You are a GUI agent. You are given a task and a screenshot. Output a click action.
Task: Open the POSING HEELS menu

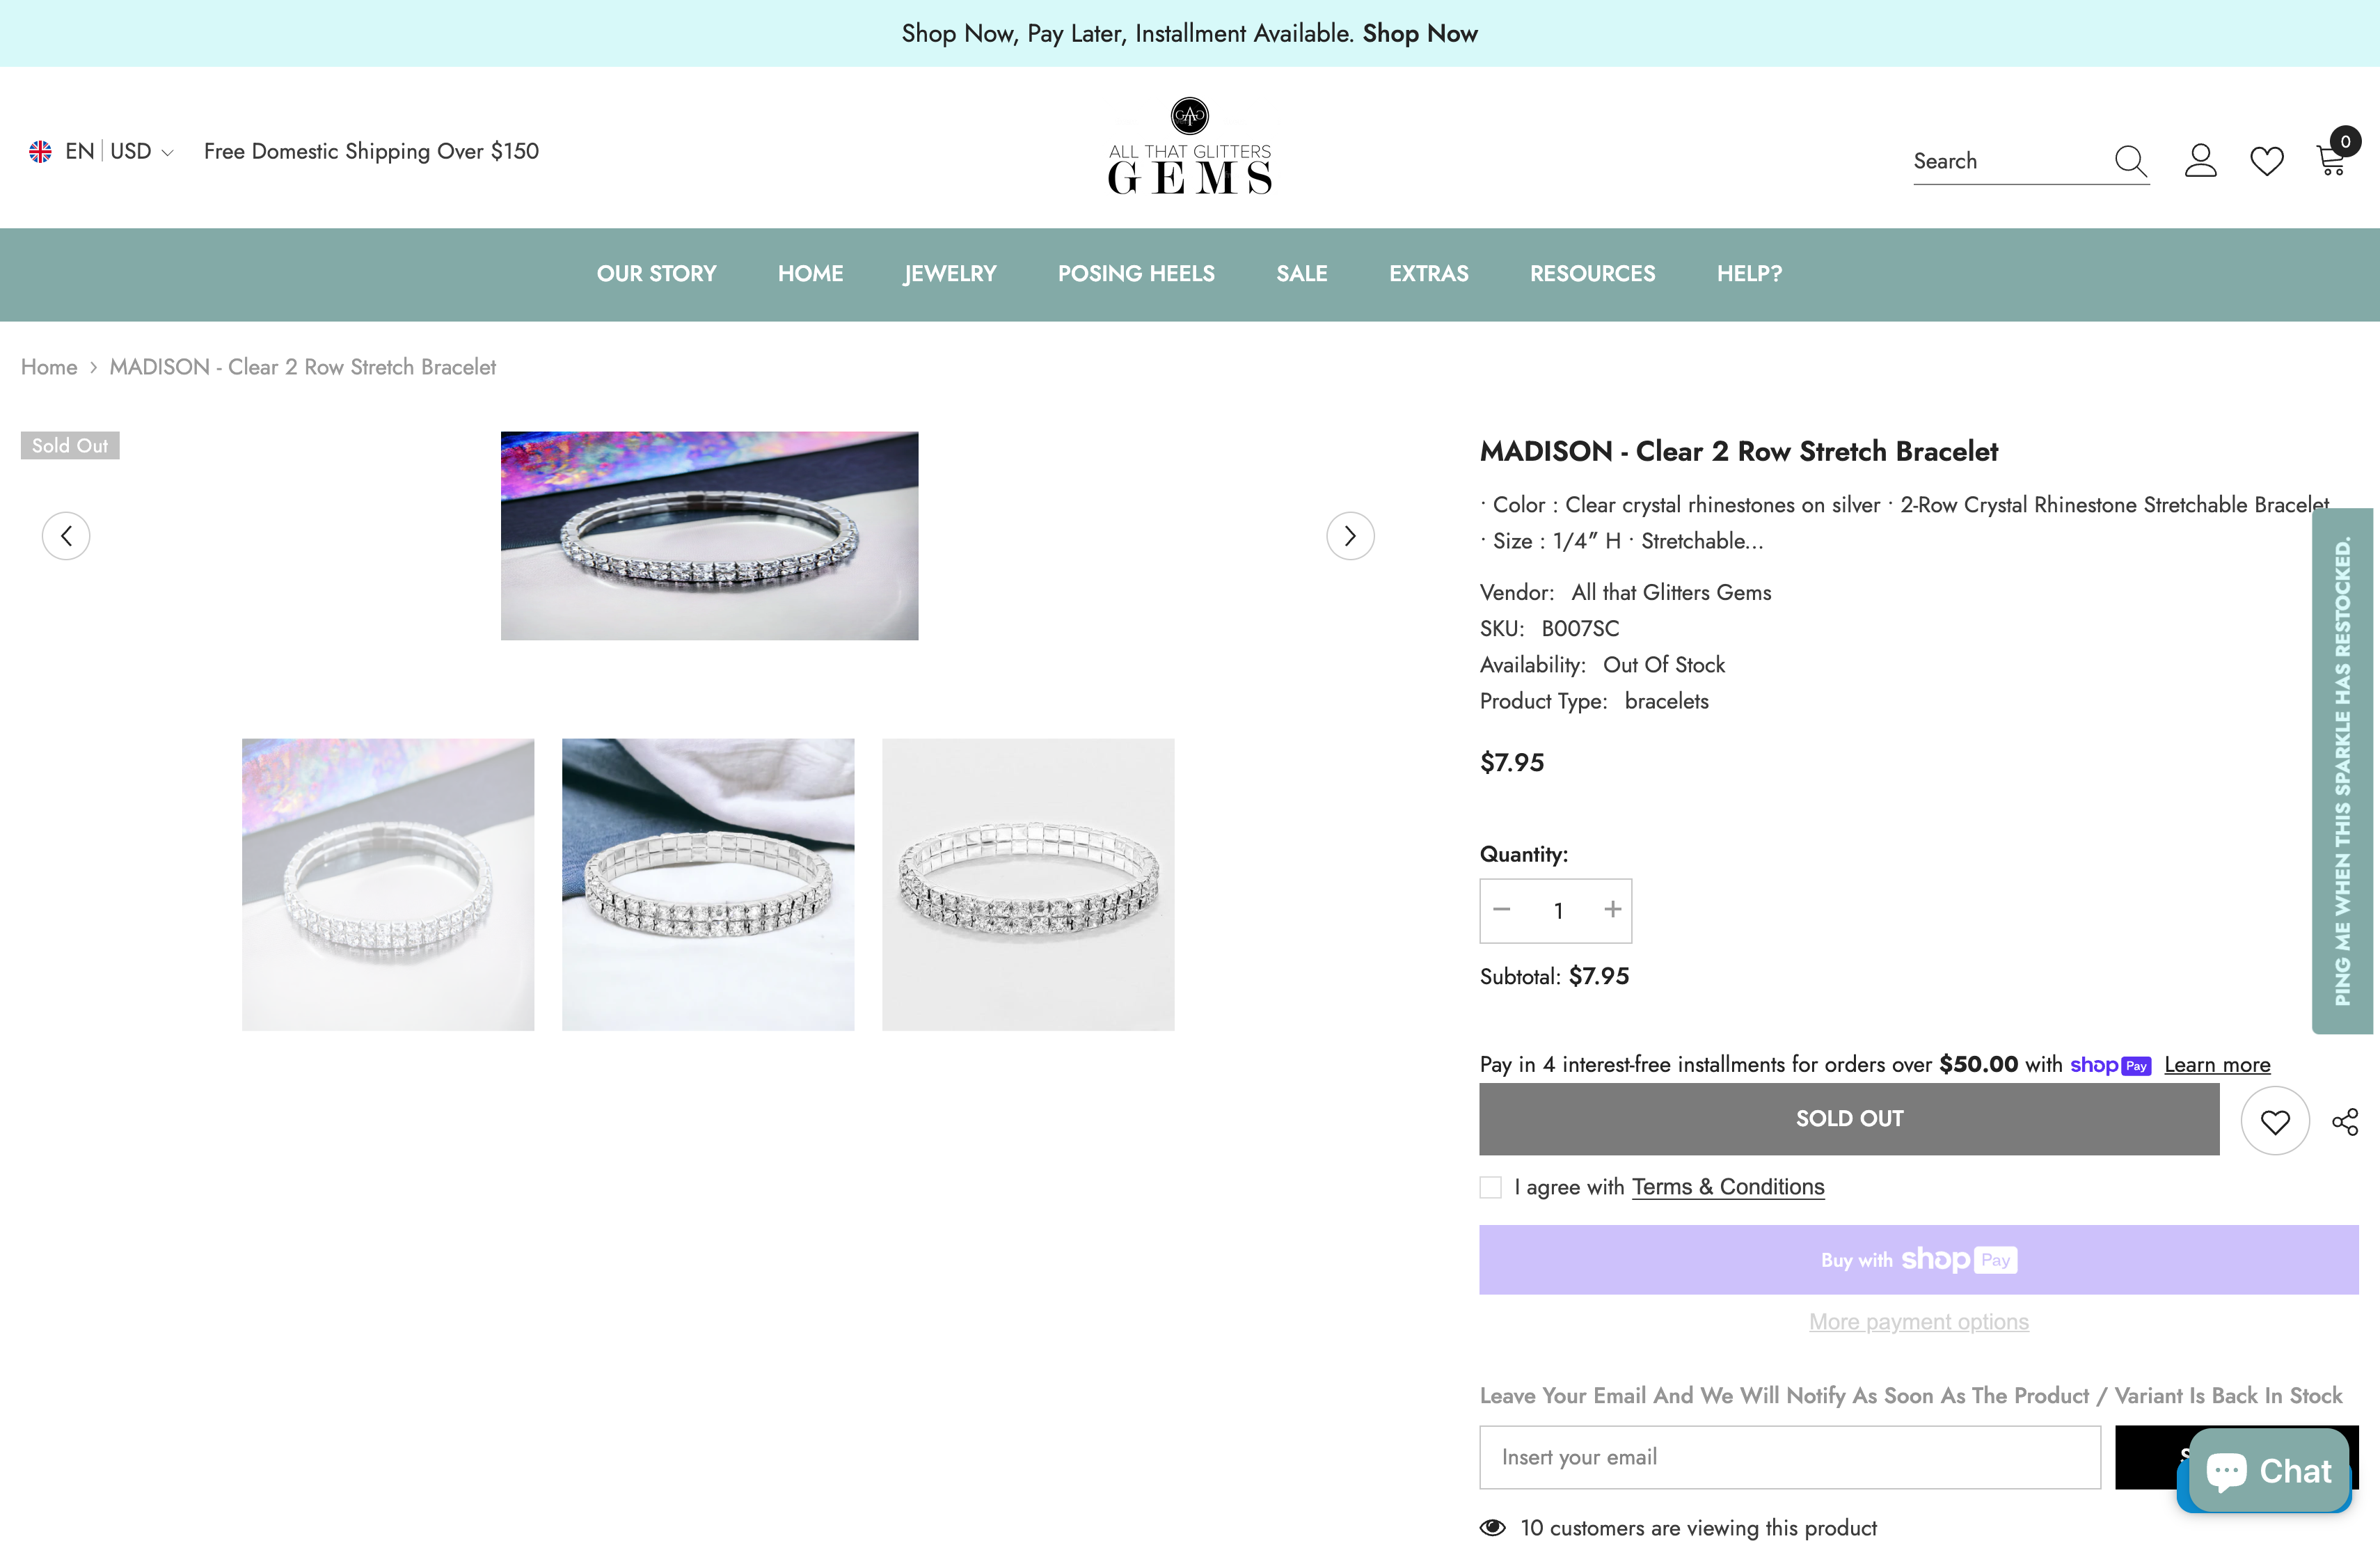click(x=1136, y=274)
